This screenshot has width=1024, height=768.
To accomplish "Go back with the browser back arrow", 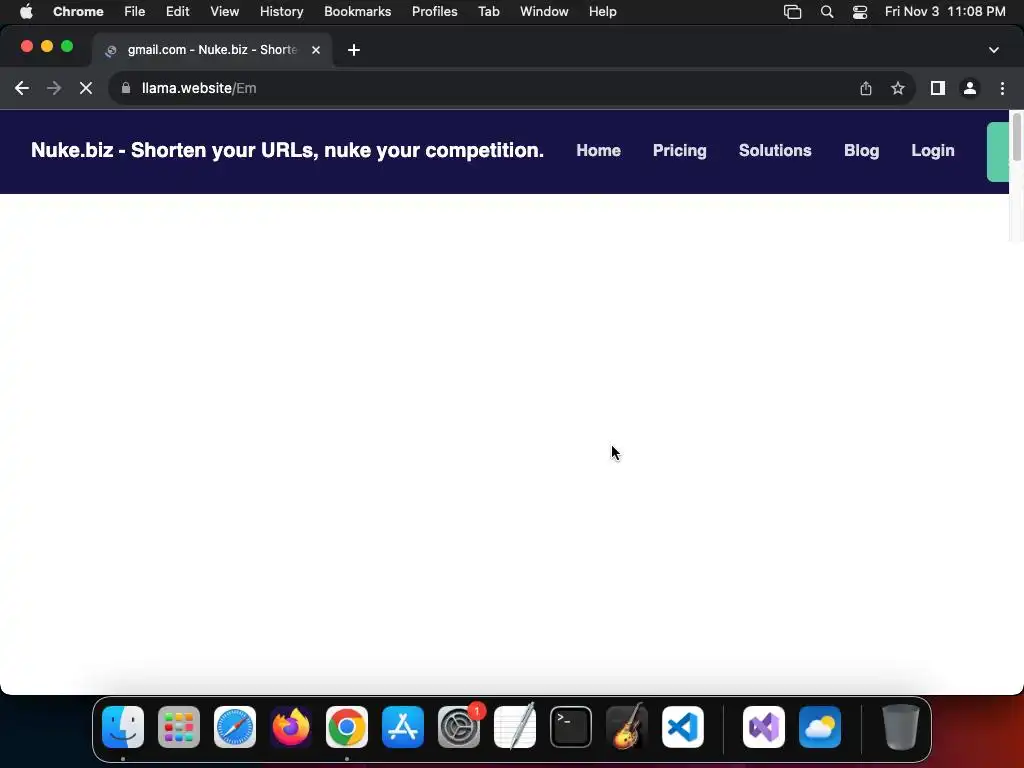I will (22, 88).
